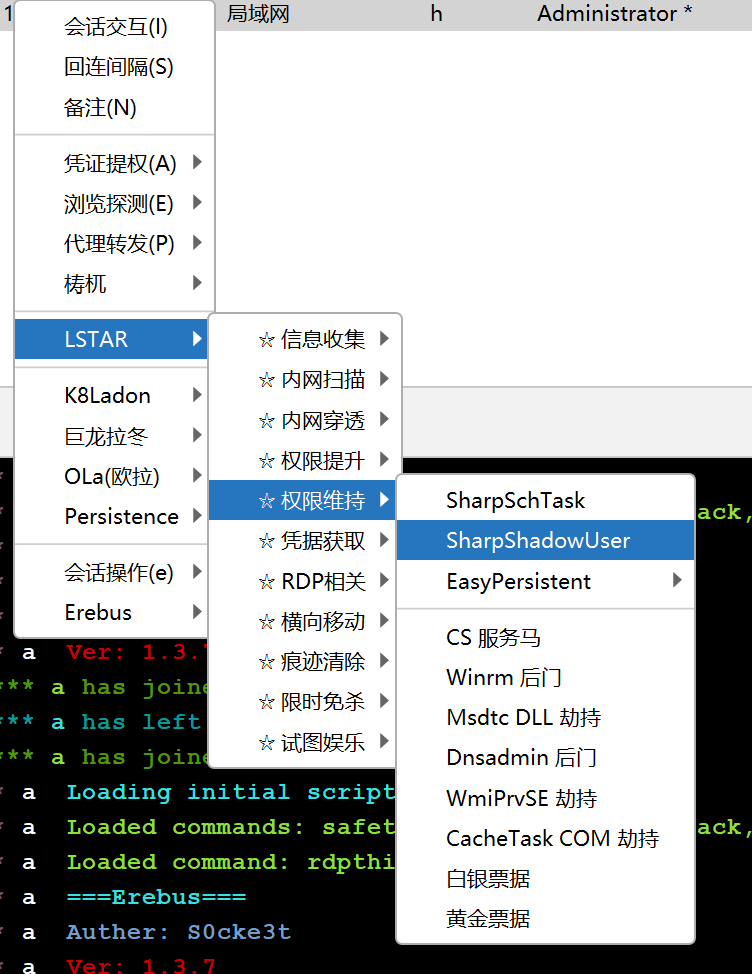
Task: Expand the Persistence submenu
Action: (x=111, y=516)
